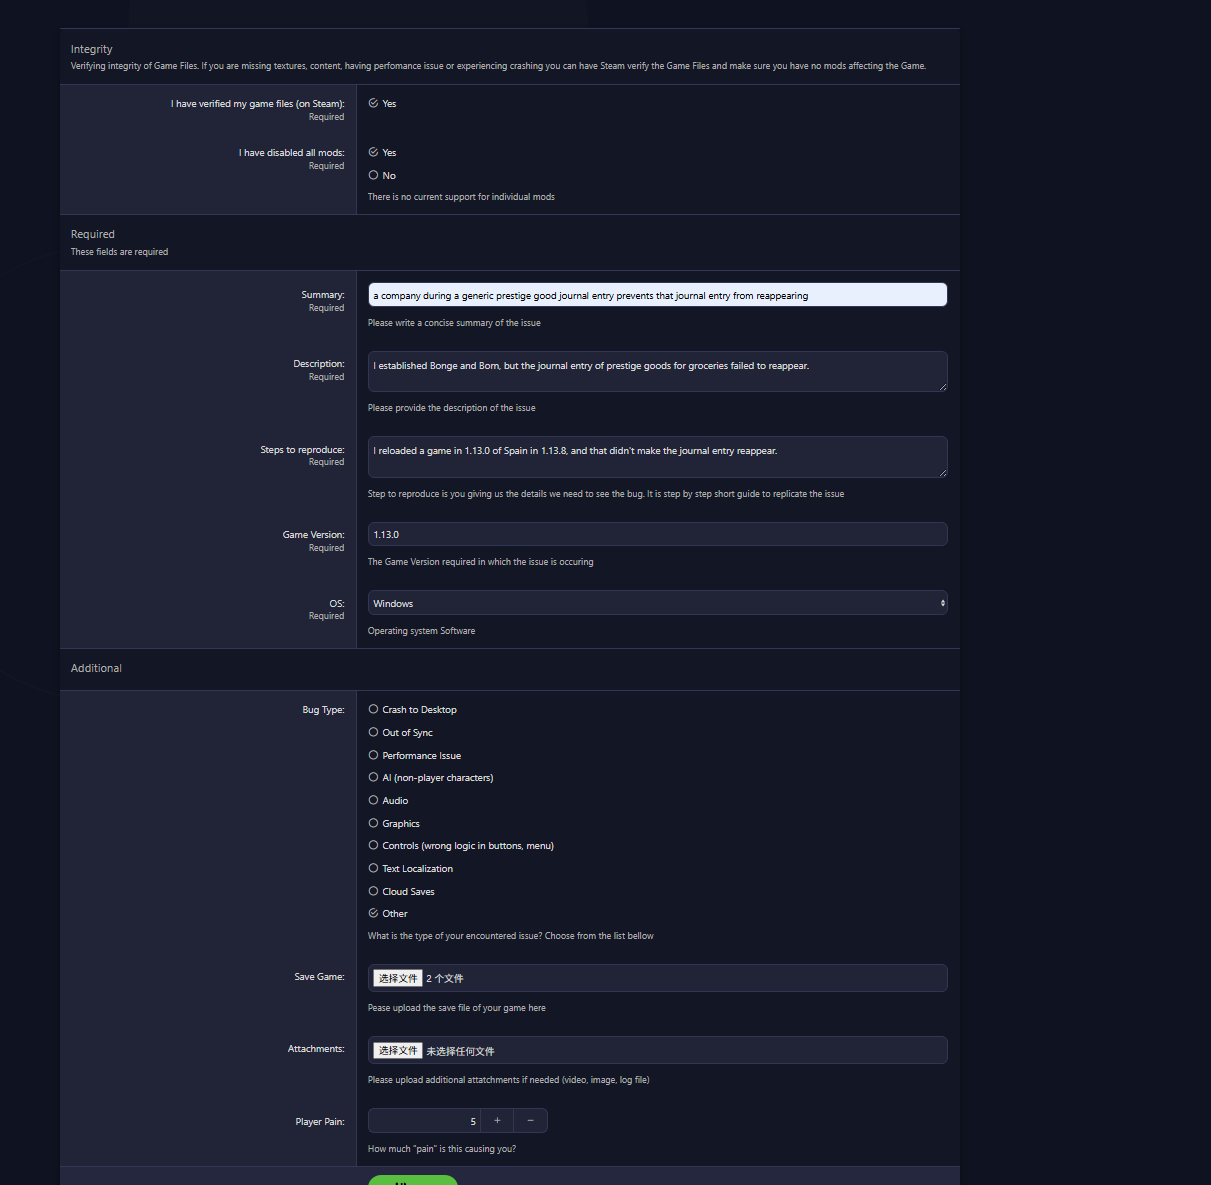1211x1185 pixels.
Task: Click 'How much "pain" is this causing you?' text
Action: (x=442, y=1149)
